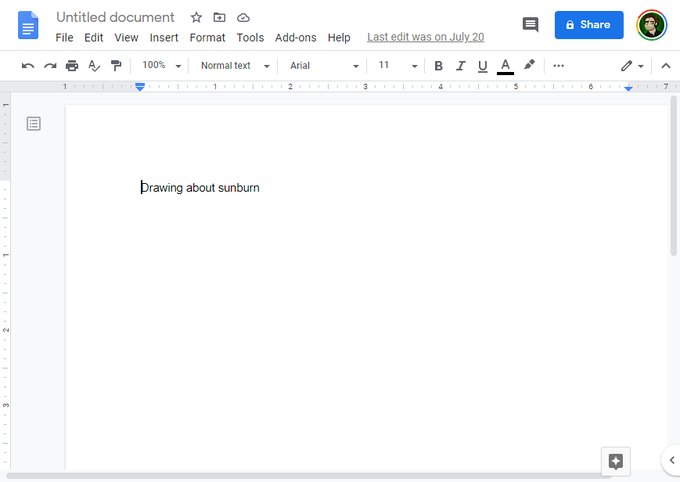Screen dimensions: 680x482
Task: Show the document outline icon
Action: point(33,124)
